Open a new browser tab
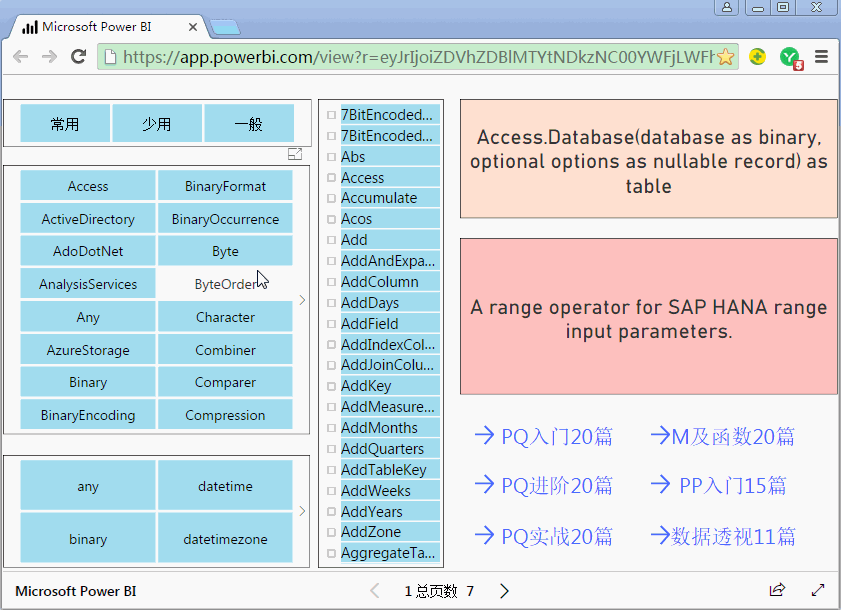Image resolution: width=841 pixels, height=610 pixels. pos(225,27)
